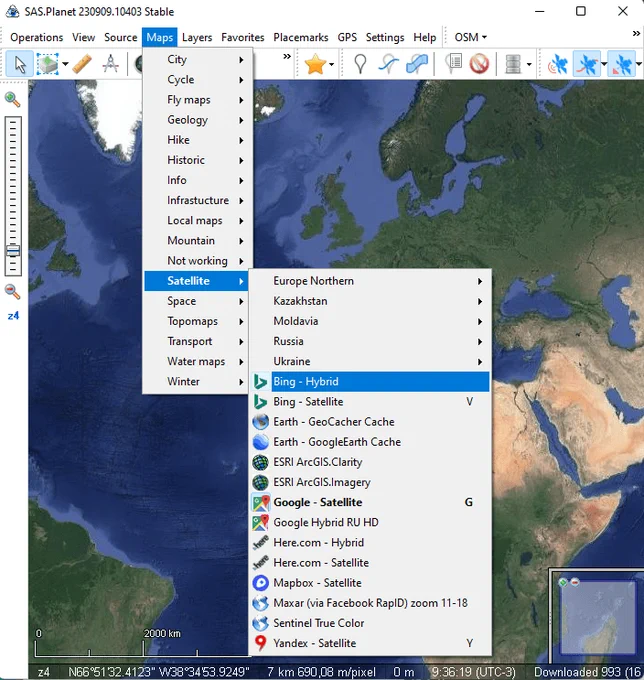Click the minimap overview thumbnail

point(598,617)
